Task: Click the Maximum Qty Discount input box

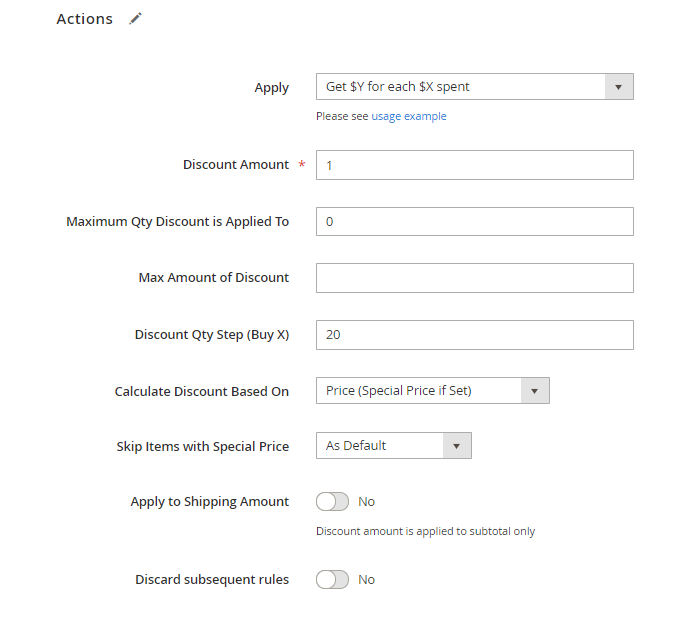Action: tap(474, 221)
